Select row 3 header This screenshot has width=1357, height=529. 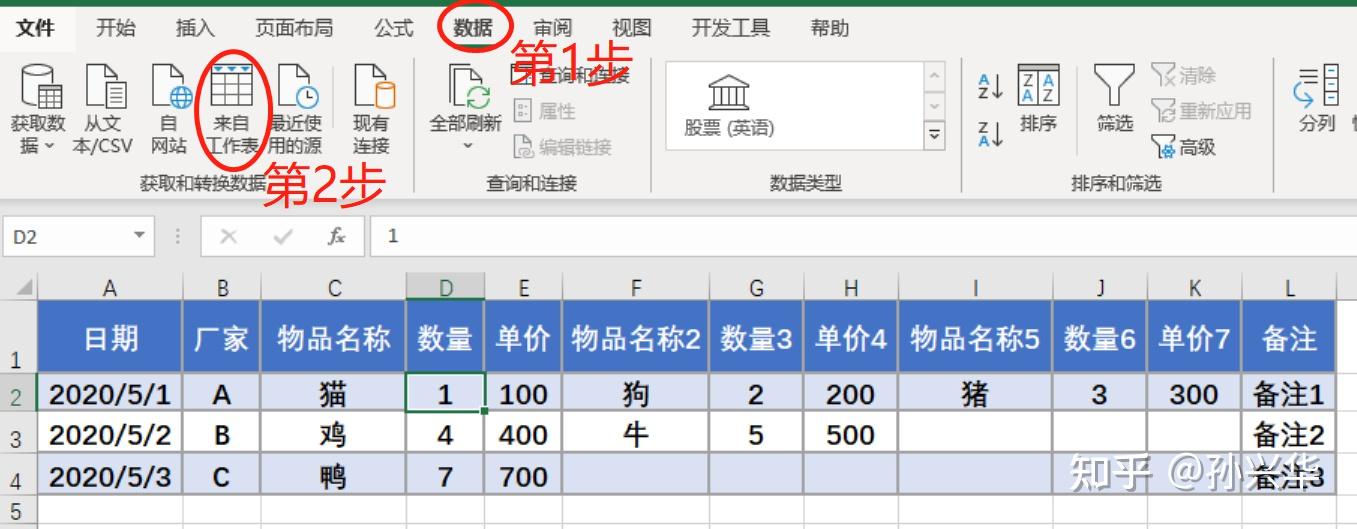[18, 436]
